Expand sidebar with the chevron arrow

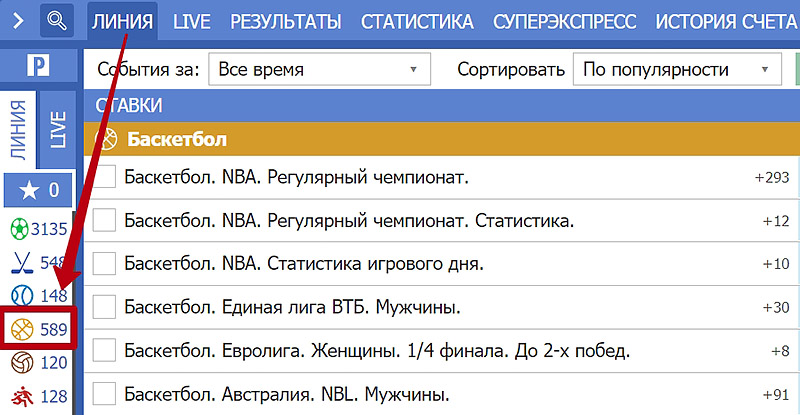click(18, 21)
